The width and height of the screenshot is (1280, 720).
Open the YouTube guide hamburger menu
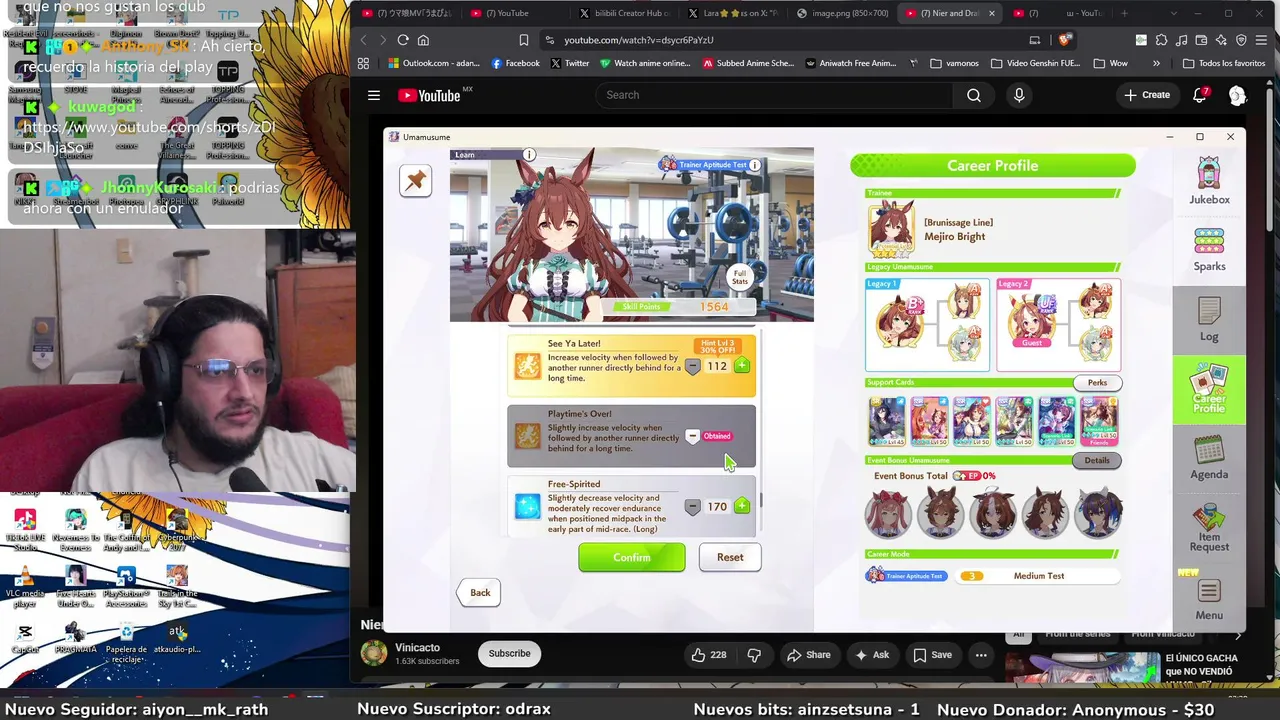pyautogui.click(x=374, y=95)
